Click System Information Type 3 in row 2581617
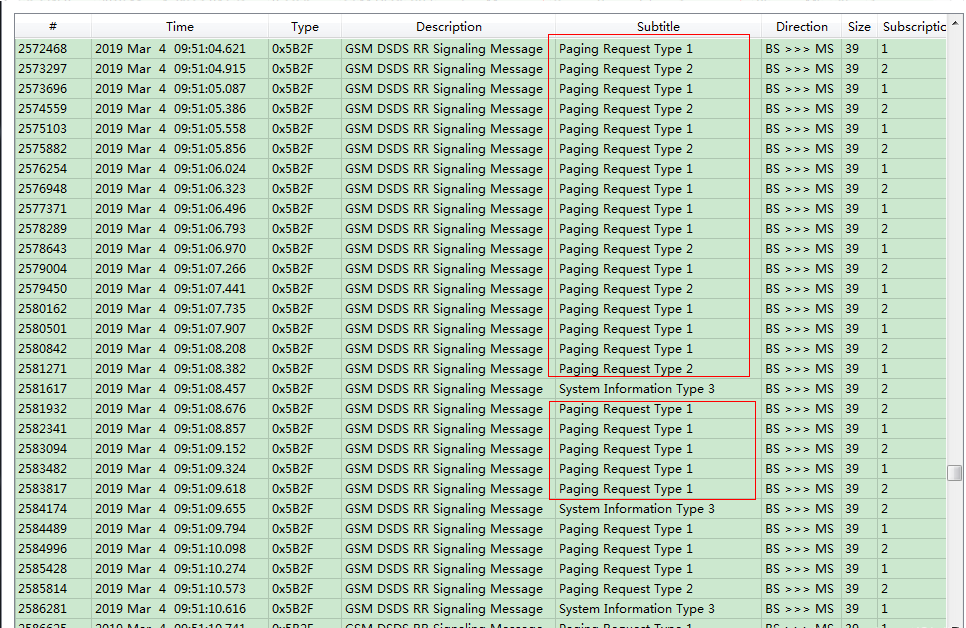 click(x=636, y=389)
